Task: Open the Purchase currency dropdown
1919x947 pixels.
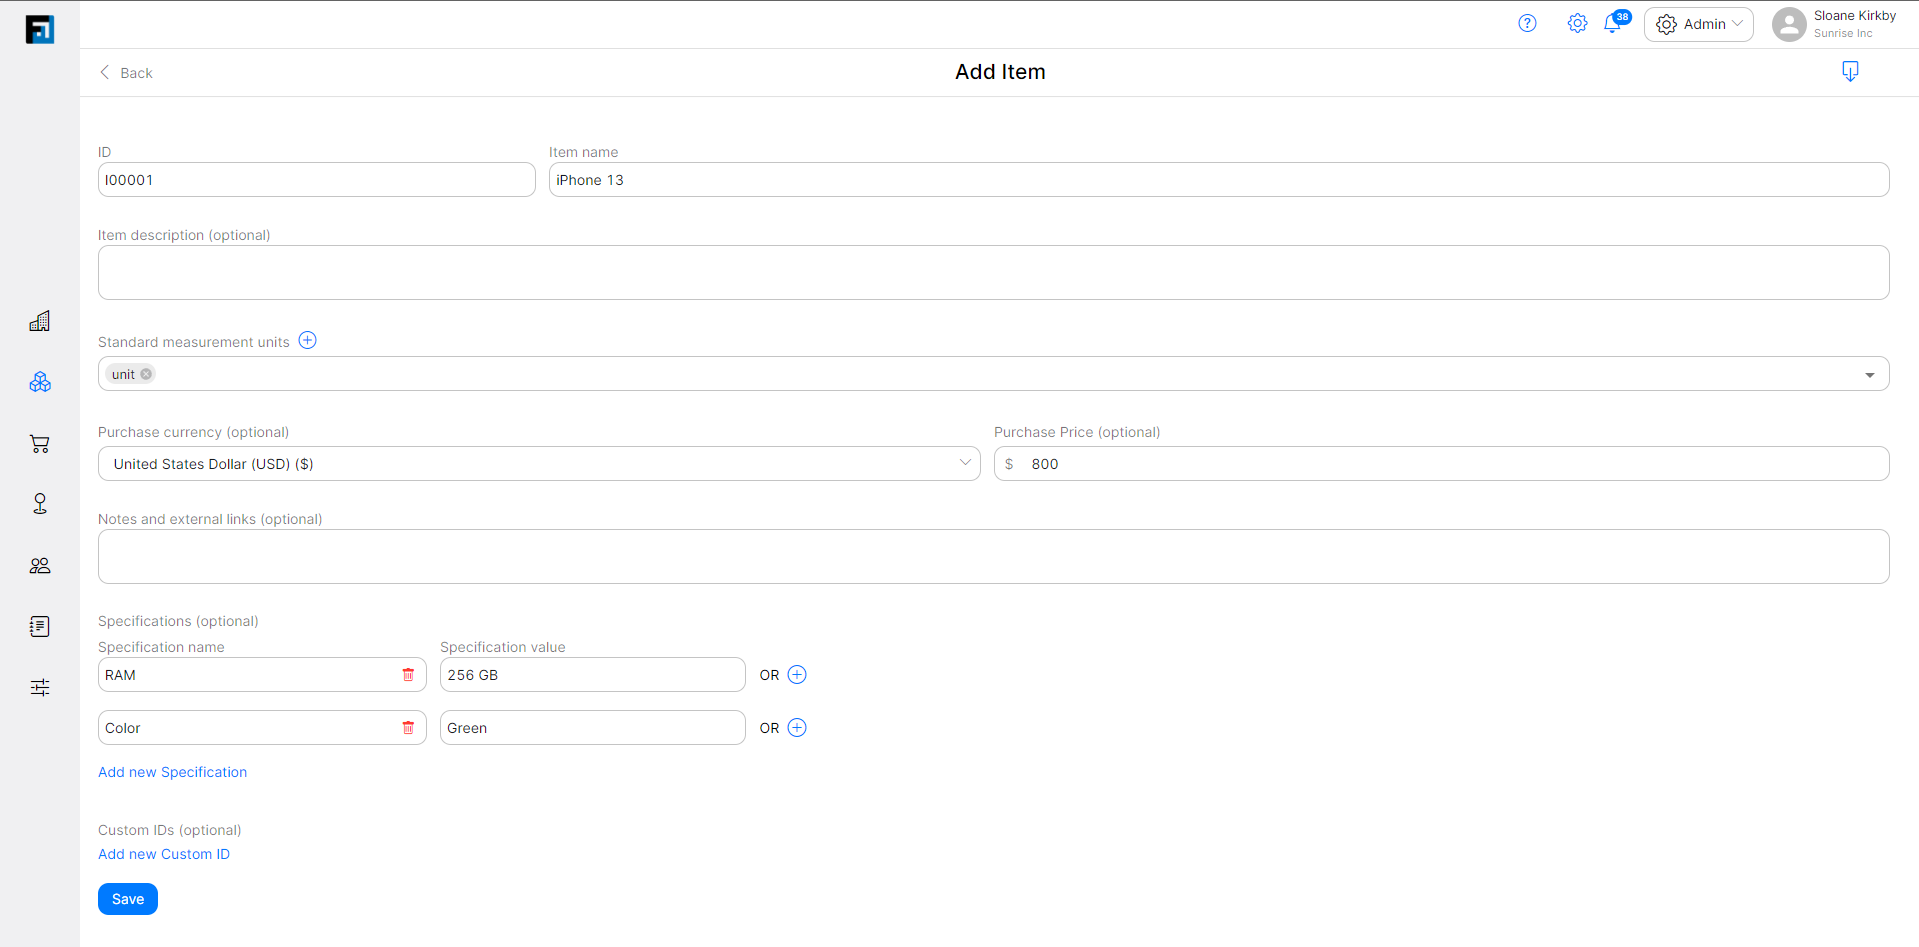Action: click(x=965, y=463)
